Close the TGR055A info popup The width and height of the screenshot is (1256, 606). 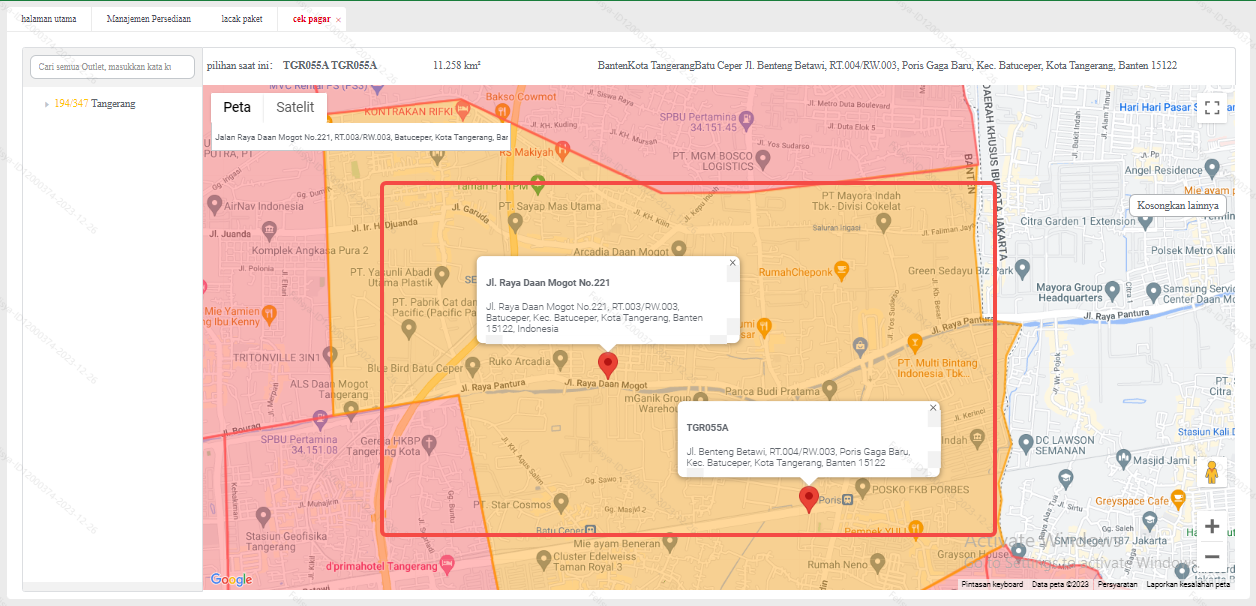tap(933, 407)
